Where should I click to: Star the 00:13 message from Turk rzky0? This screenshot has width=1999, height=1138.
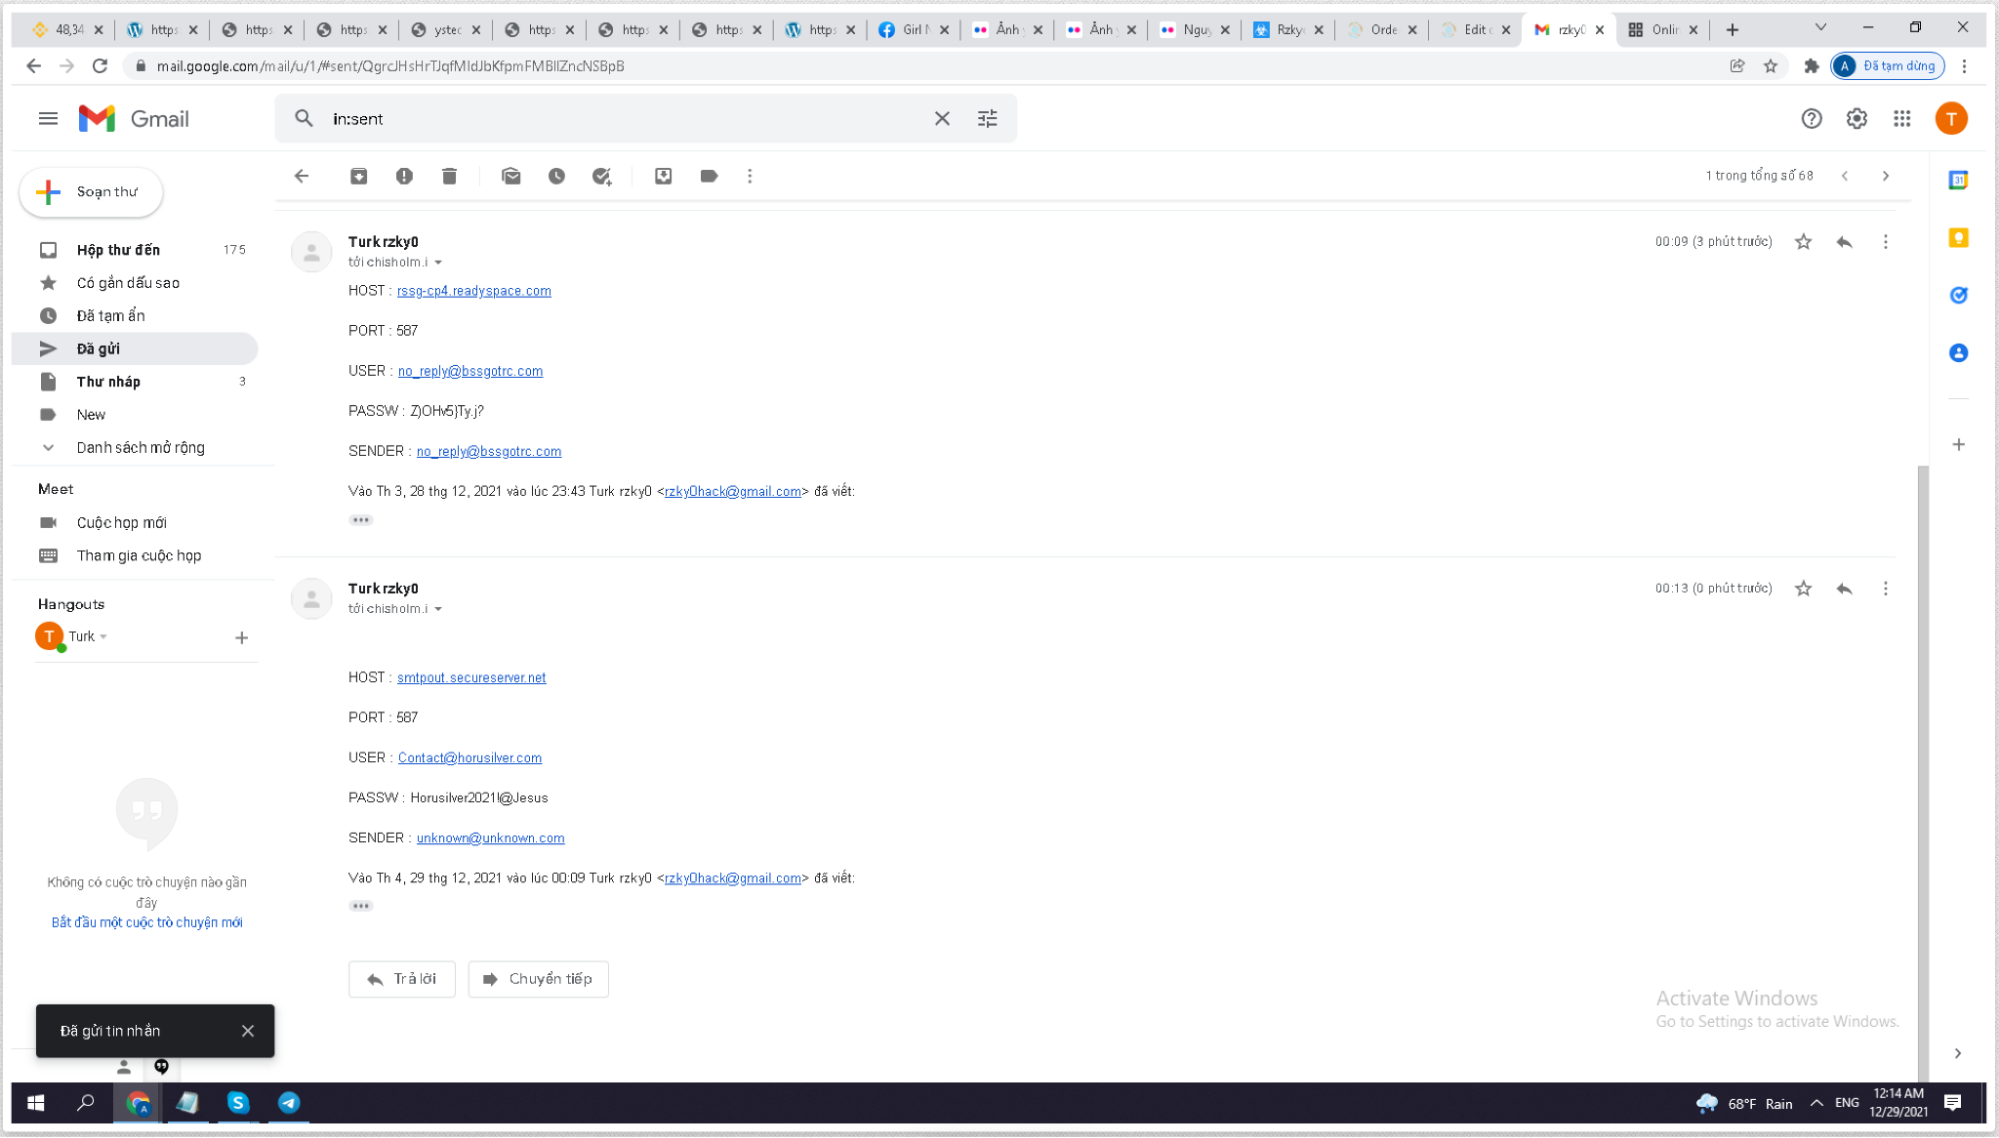pyautogui.click(x=1803, y=589)
